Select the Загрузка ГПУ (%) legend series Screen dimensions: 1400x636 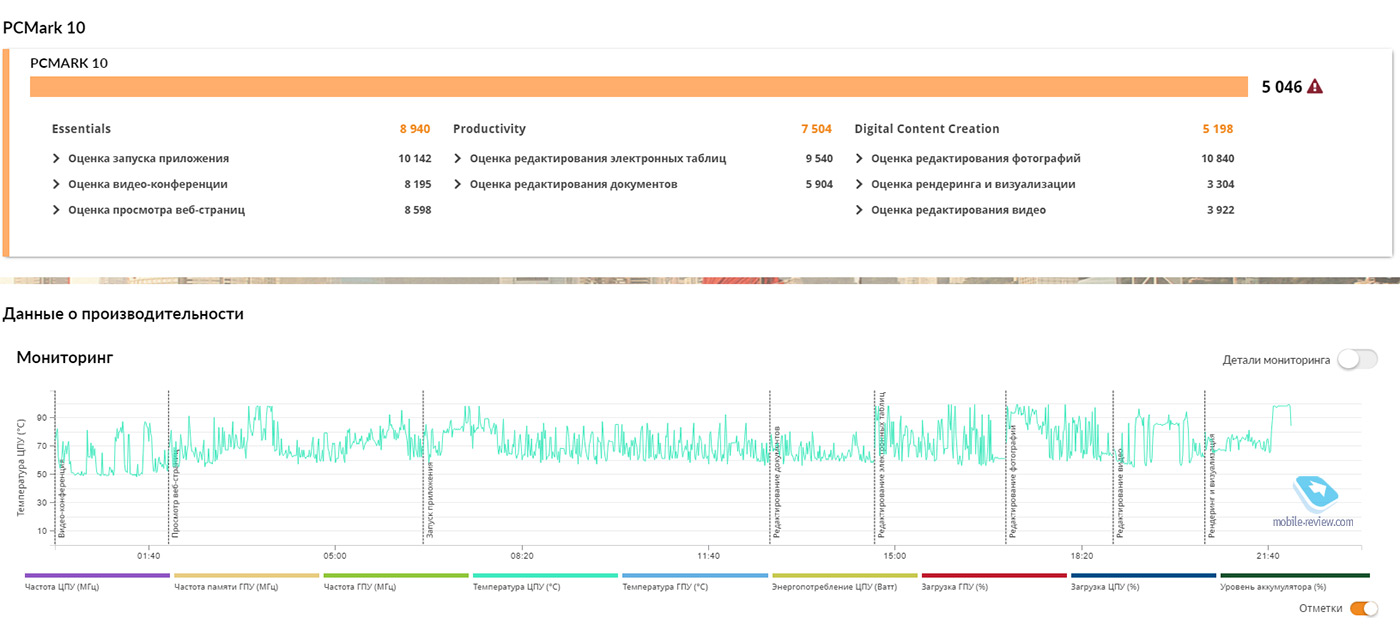pos(995,581)
